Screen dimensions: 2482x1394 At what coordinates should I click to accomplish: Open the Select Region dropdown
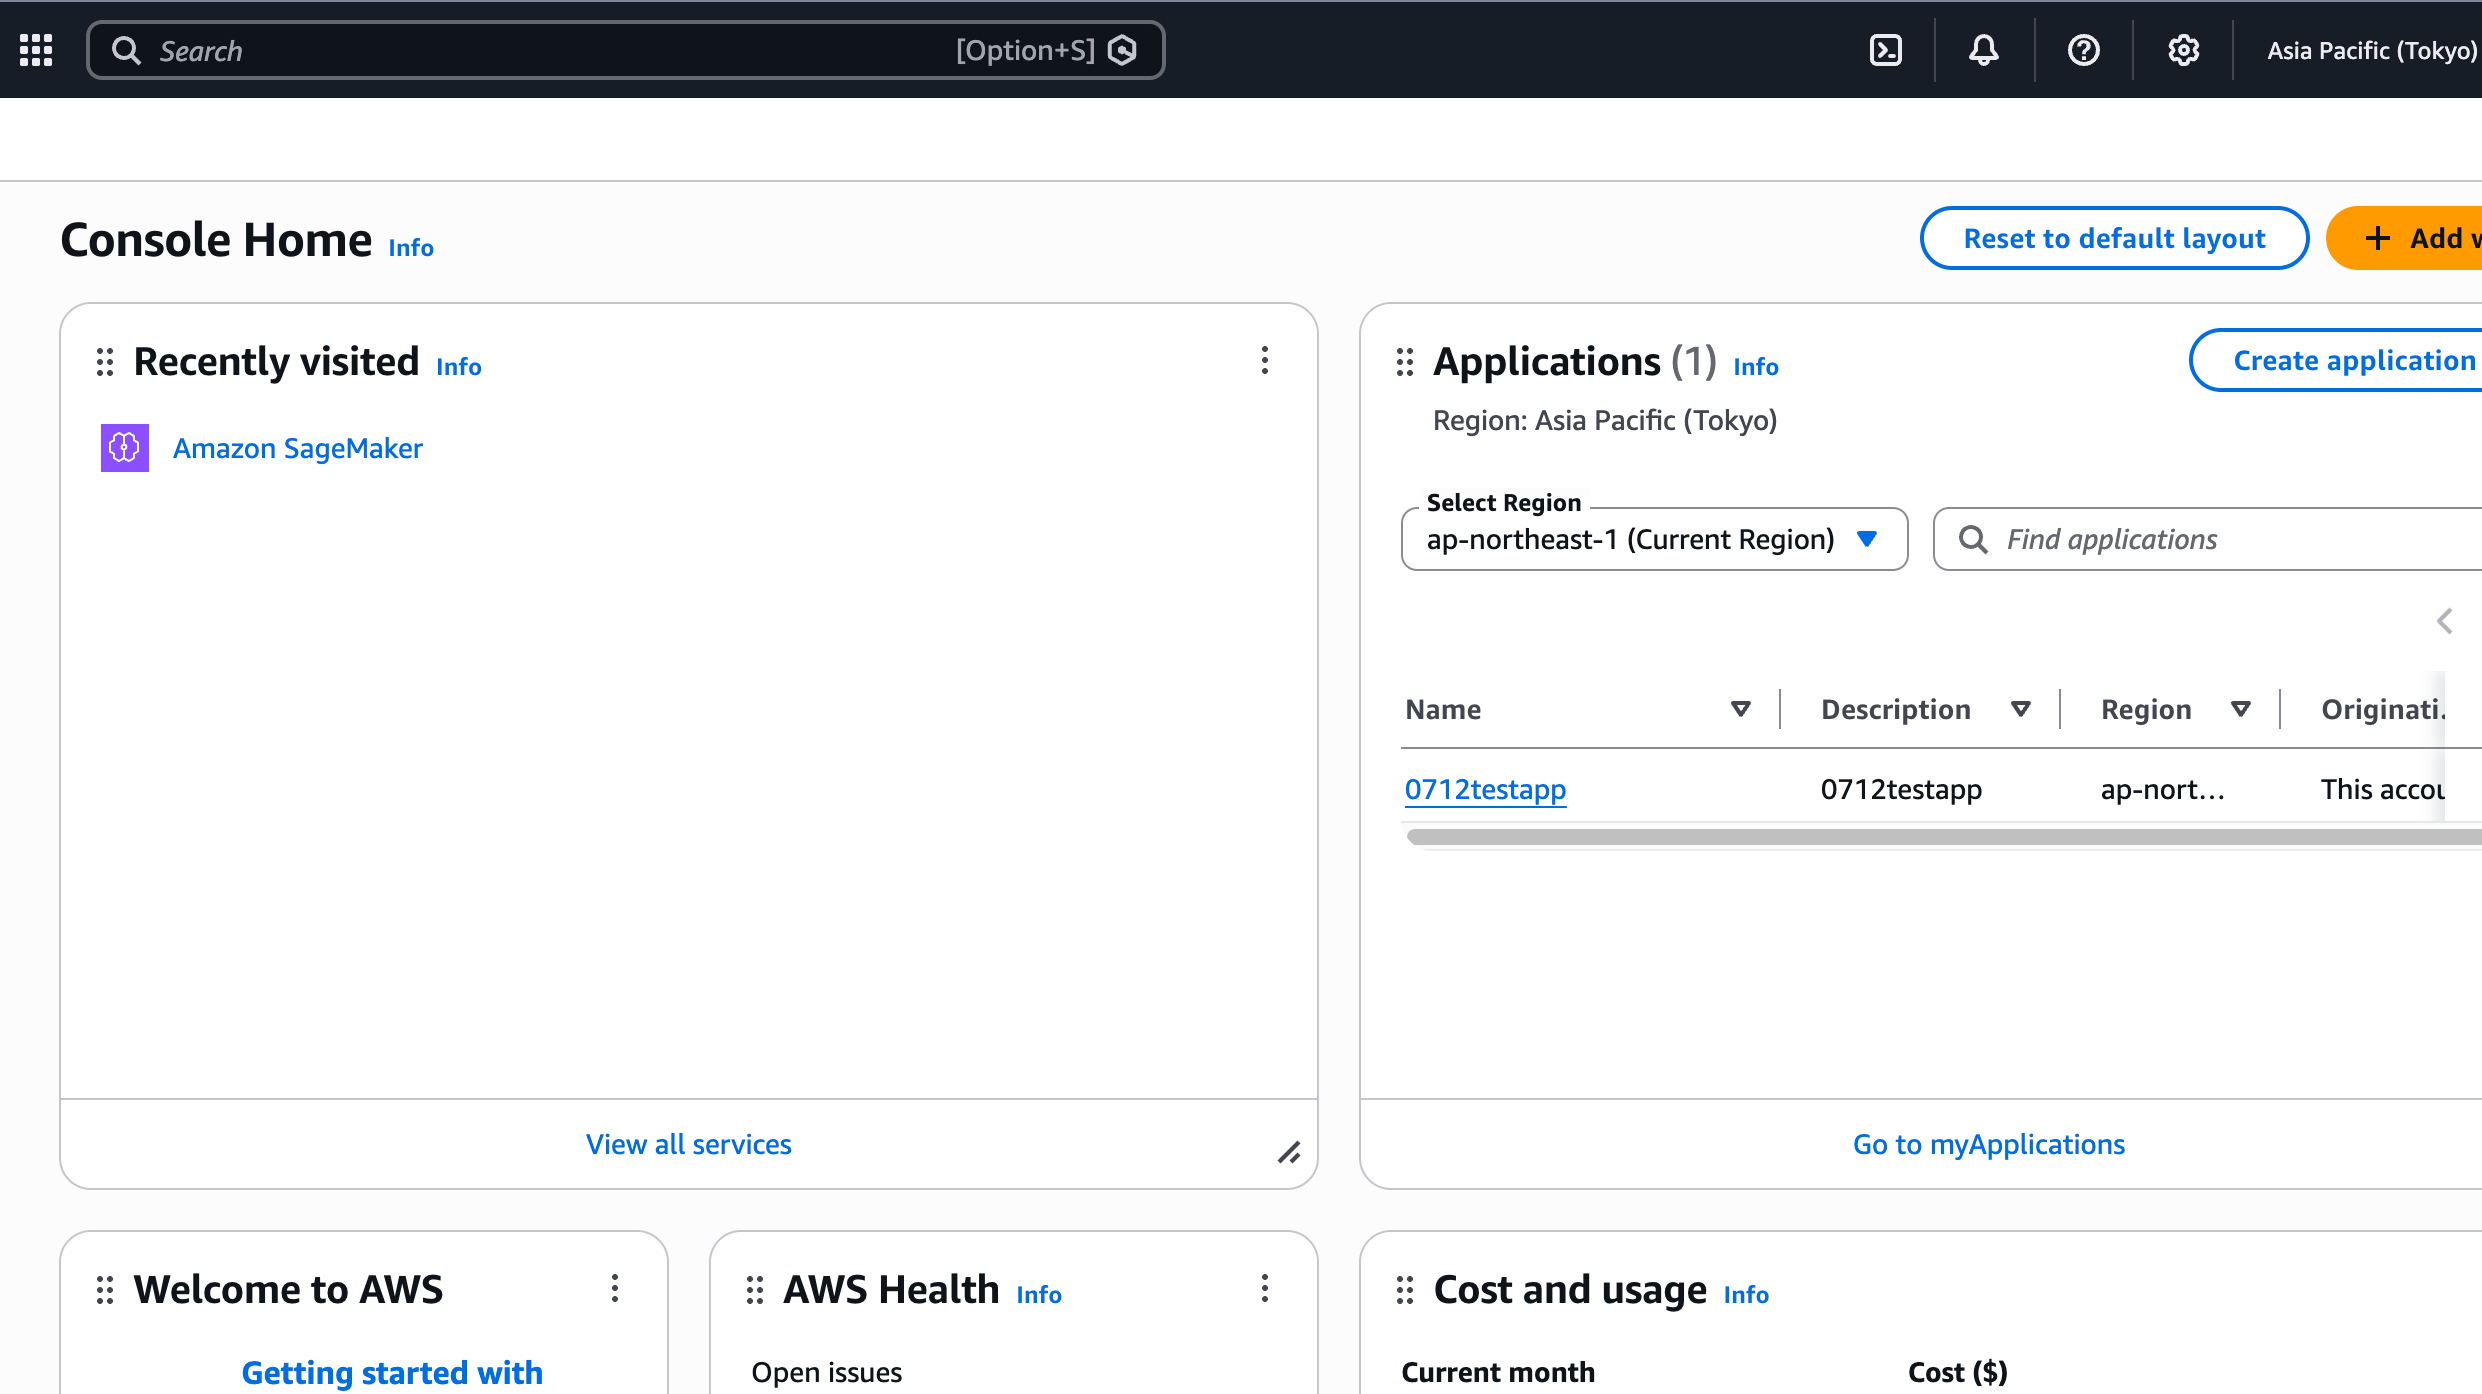(1654, 540)
